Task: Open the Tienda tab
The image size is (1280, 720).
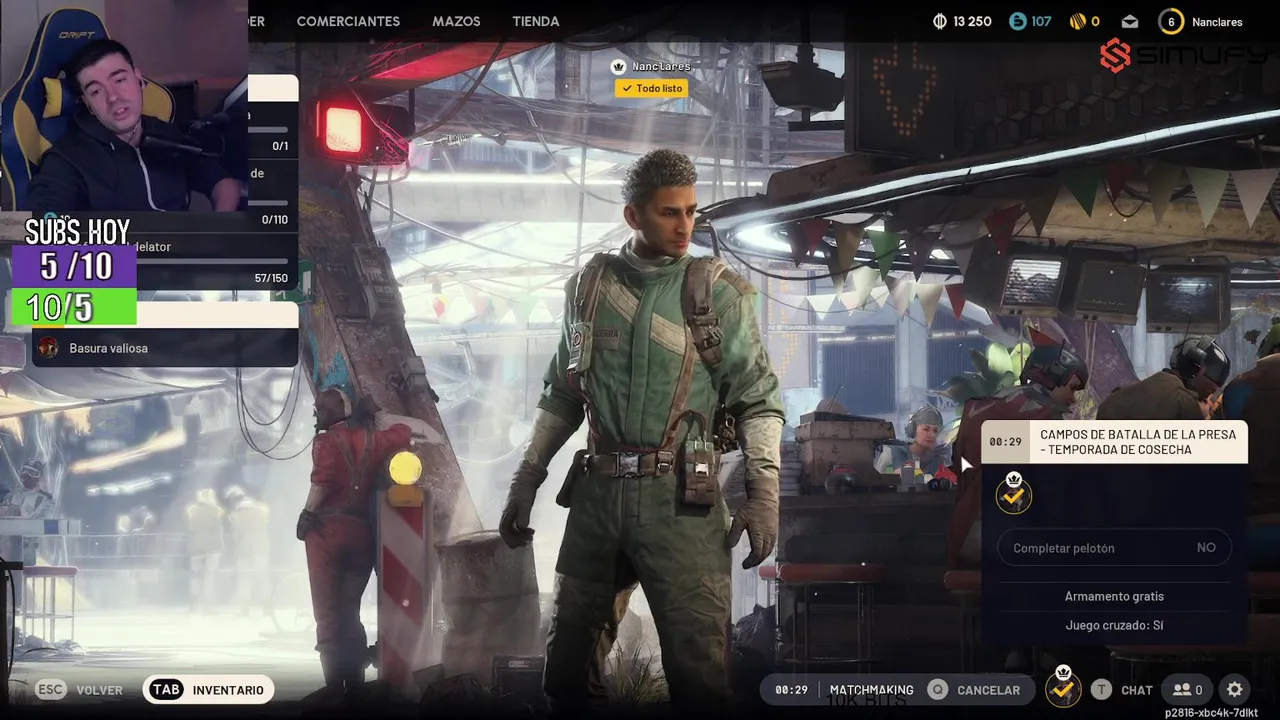Action: (x=535, y=22)
